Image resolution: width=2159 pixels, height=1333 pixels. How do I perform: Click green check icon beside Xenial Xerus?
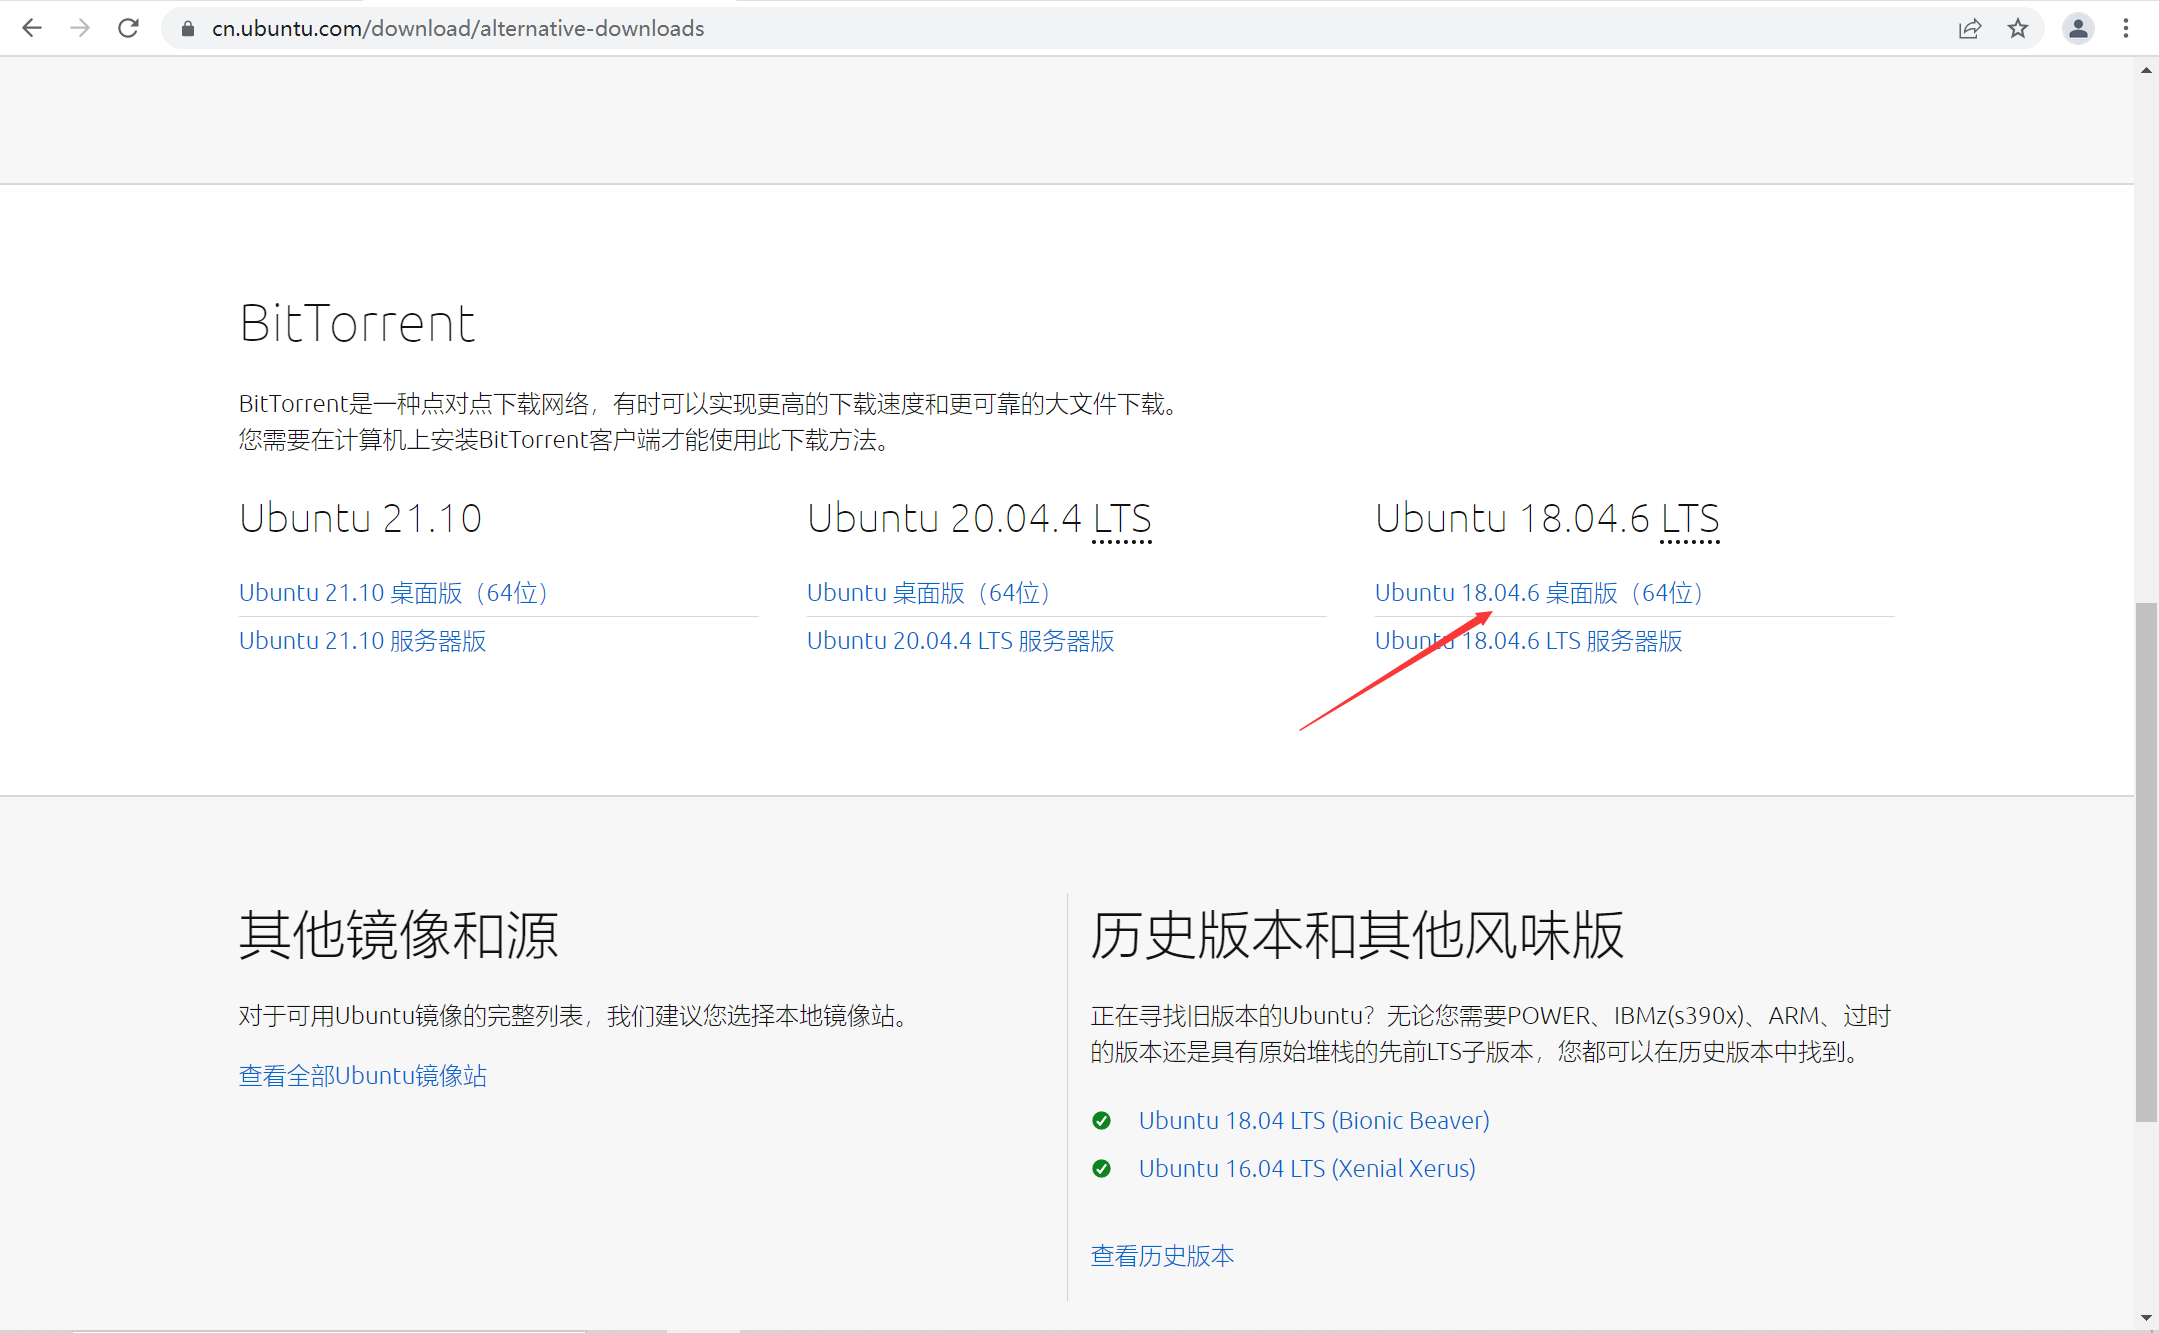[1102, 1169]
